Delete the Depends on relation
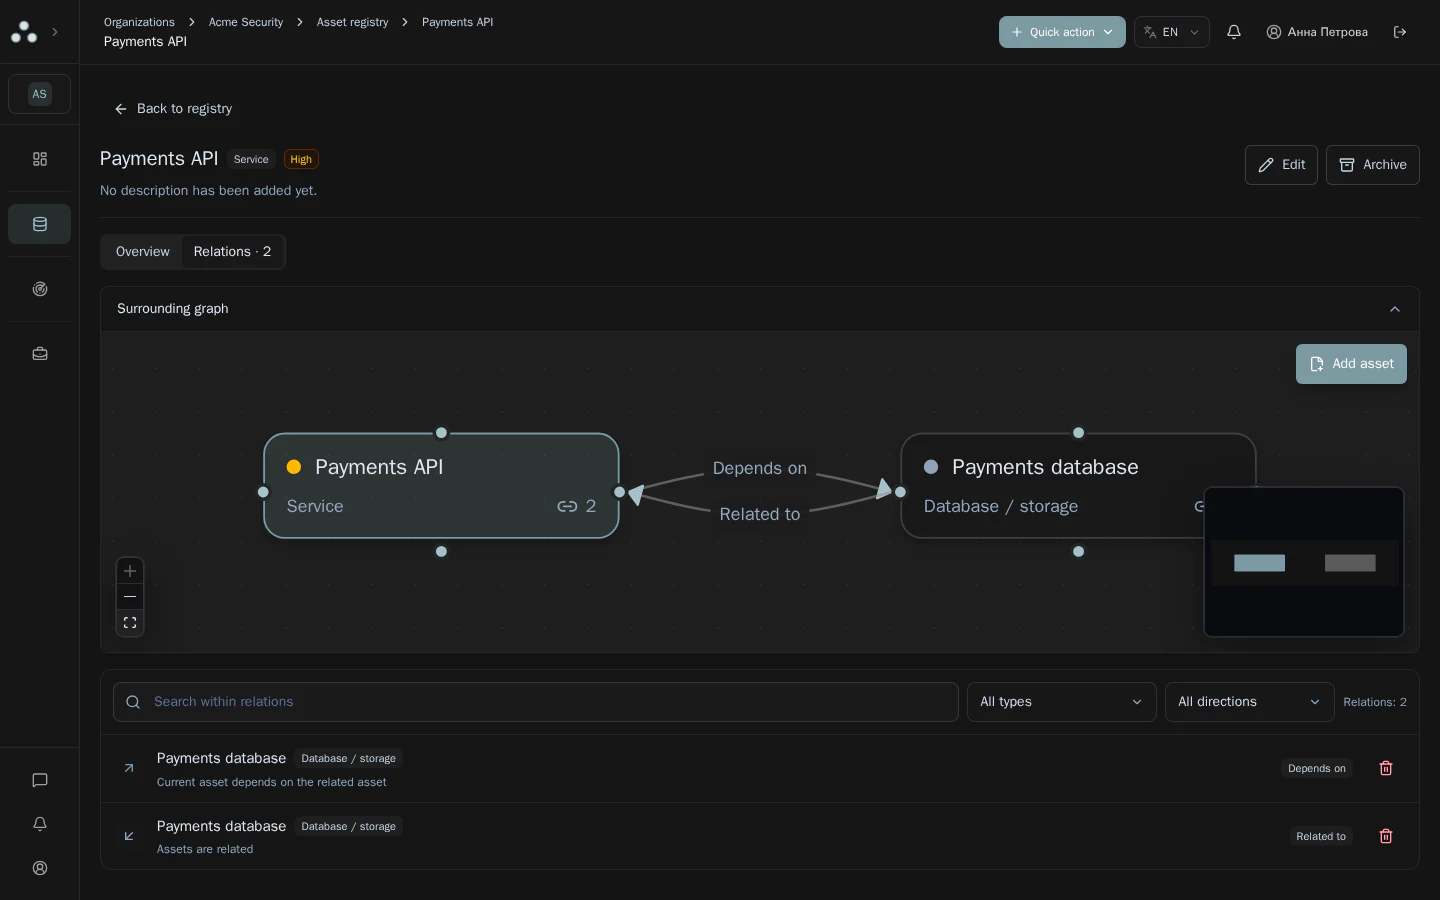Image resolution: width=1440 pixels, height=900 pixels. [x=1386, y=768]
